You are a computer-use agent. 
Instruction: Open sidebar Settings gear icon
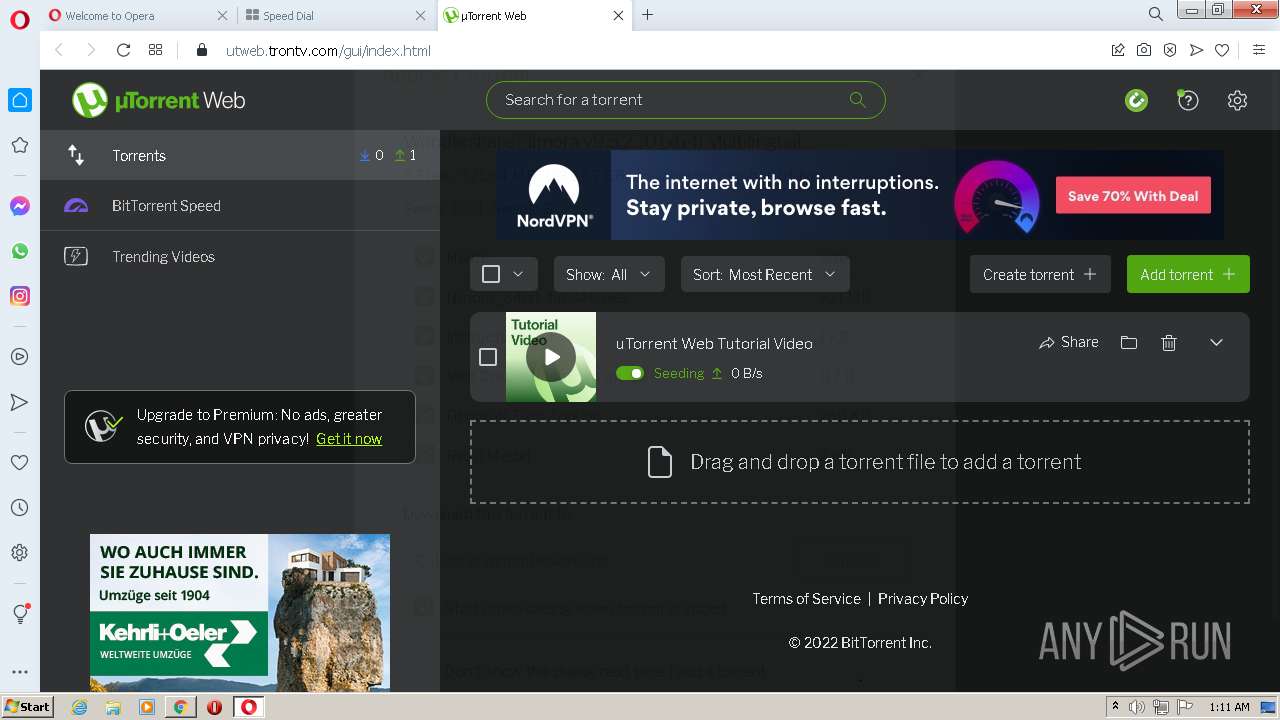point(19,552)
